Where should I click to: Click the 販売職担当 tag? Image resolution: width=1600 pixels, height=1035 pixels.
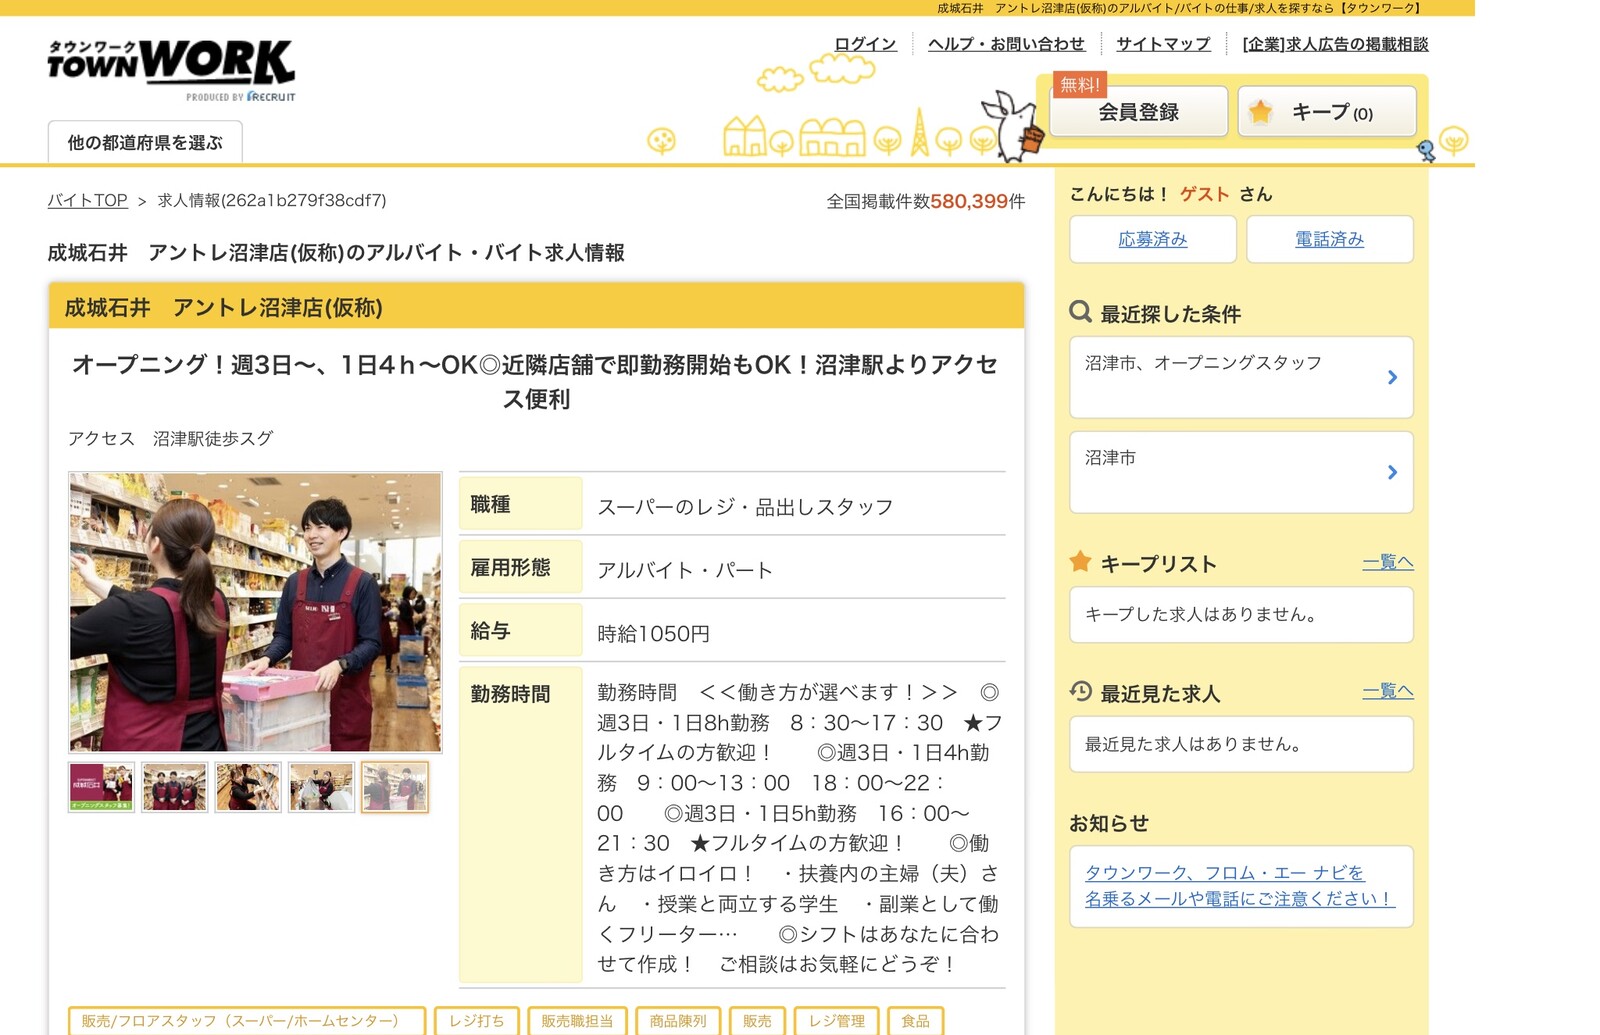[577, 1021]
